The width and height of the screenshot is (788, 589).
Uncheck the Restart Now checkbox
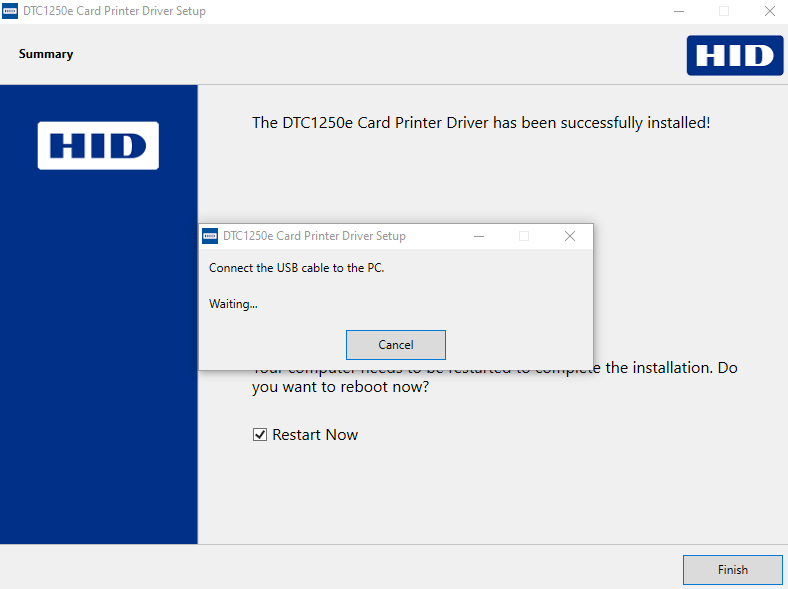(x=260, y=435)
